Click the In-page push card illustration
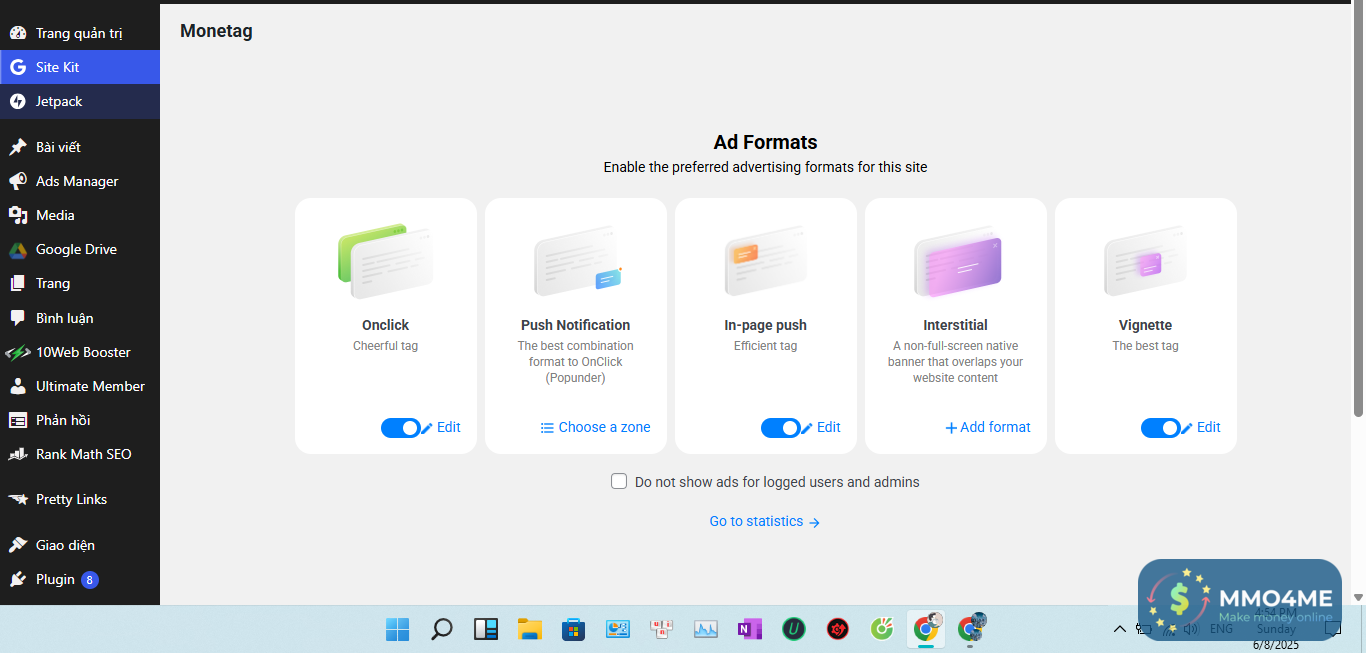The image size is (1366, 653). pos(765,262)
